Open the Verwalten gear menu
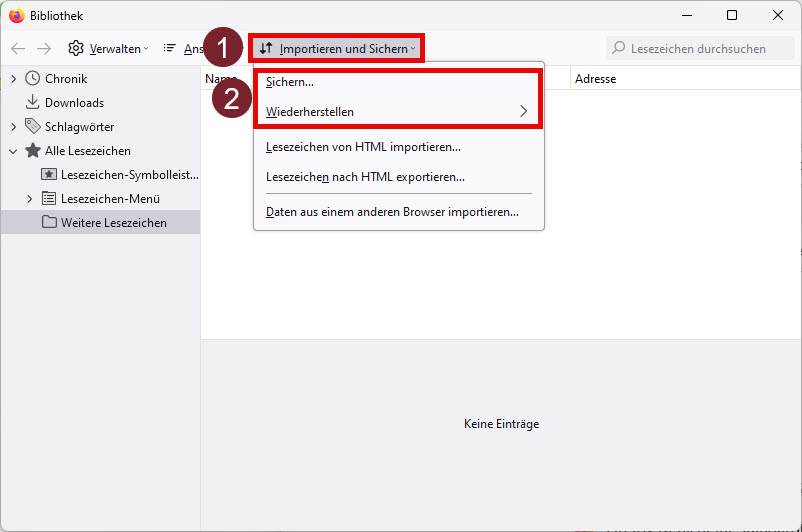 click(x=107, y=48)
